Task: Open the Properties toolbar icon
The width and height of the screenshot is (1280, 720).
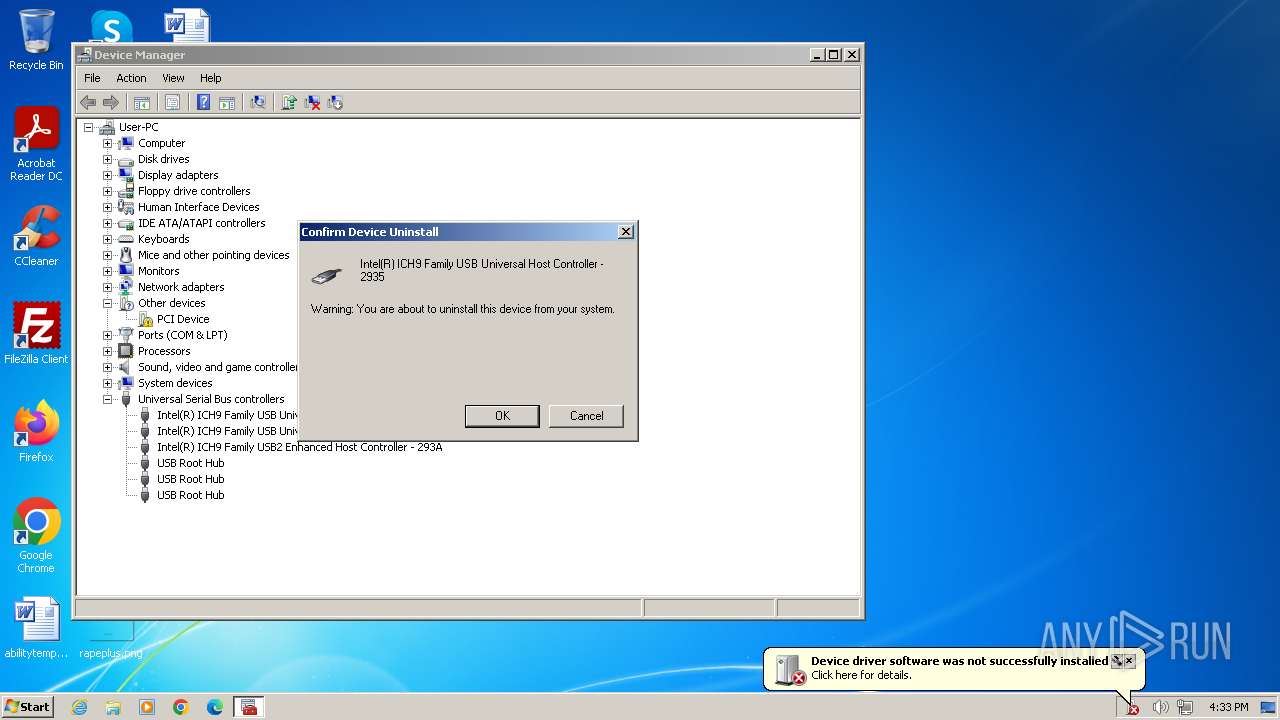Action: 172,102
